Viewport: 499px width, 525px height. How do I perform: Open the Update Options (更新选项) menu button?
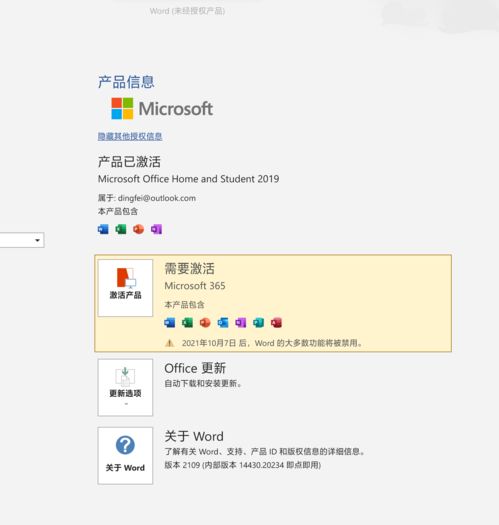(x=125, y=387)
